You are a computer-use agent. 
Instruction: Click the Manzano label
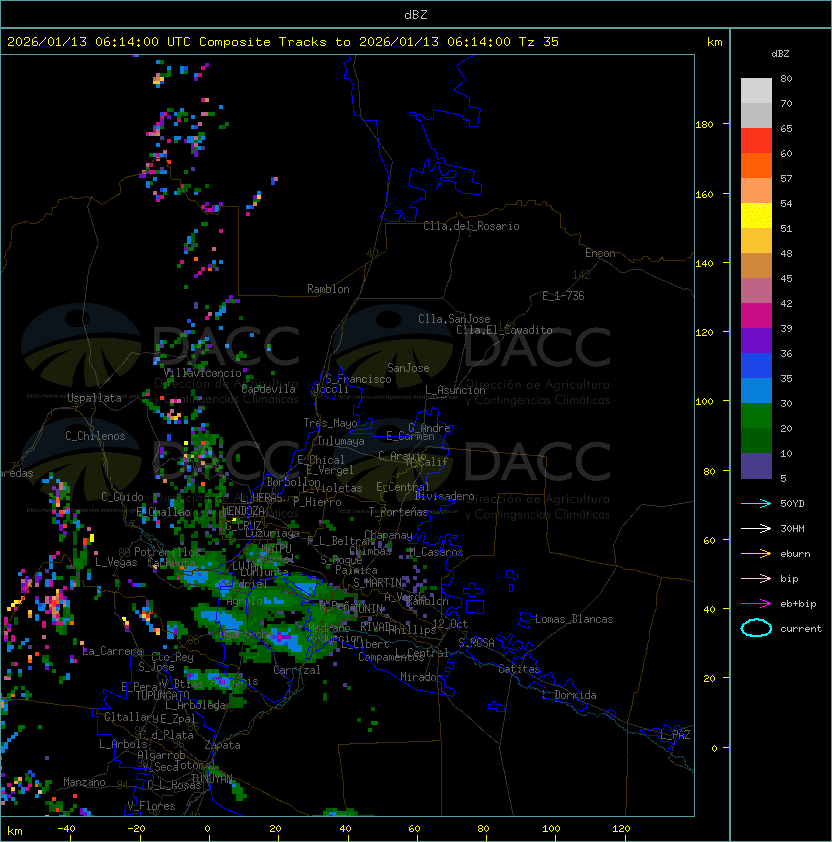click(x=84, y=782)
